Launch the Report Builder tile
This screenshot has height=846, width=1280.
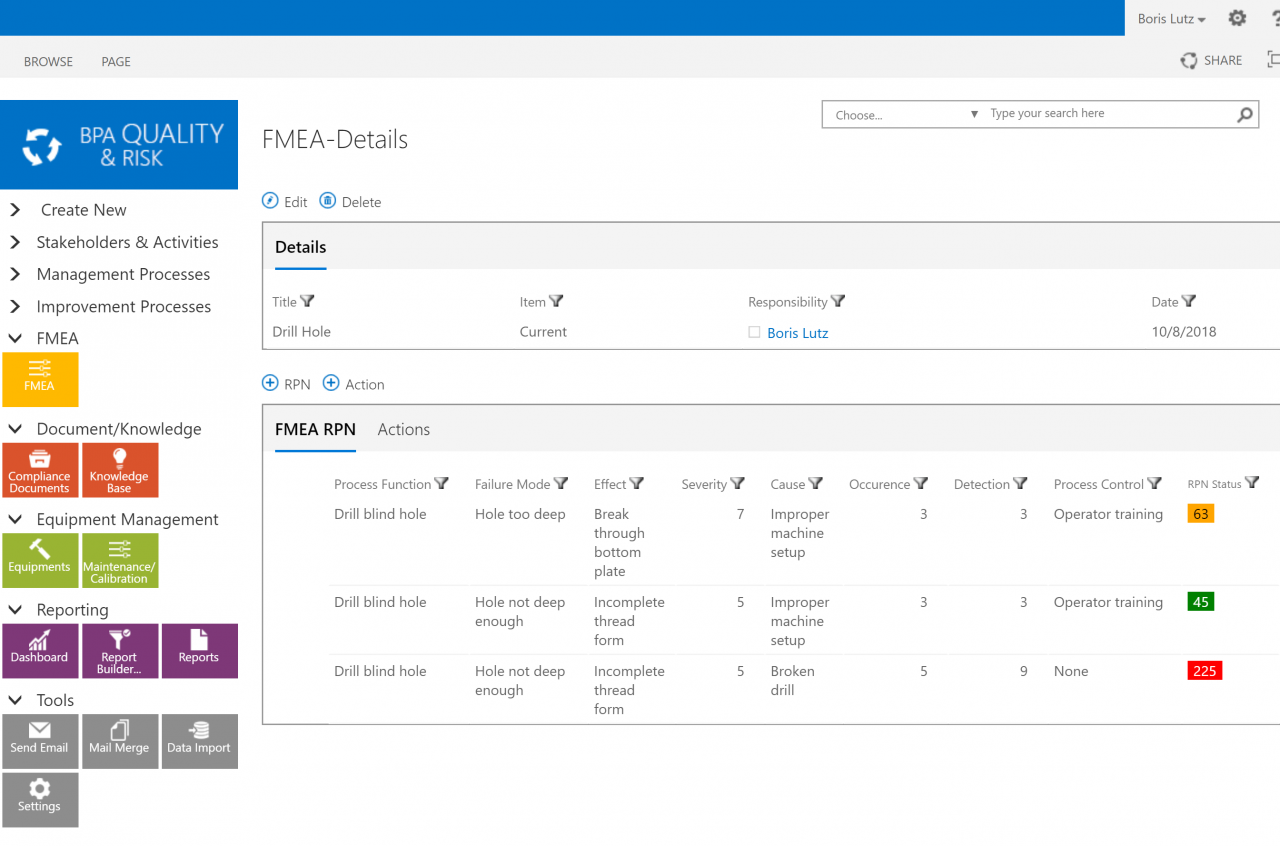119,650
